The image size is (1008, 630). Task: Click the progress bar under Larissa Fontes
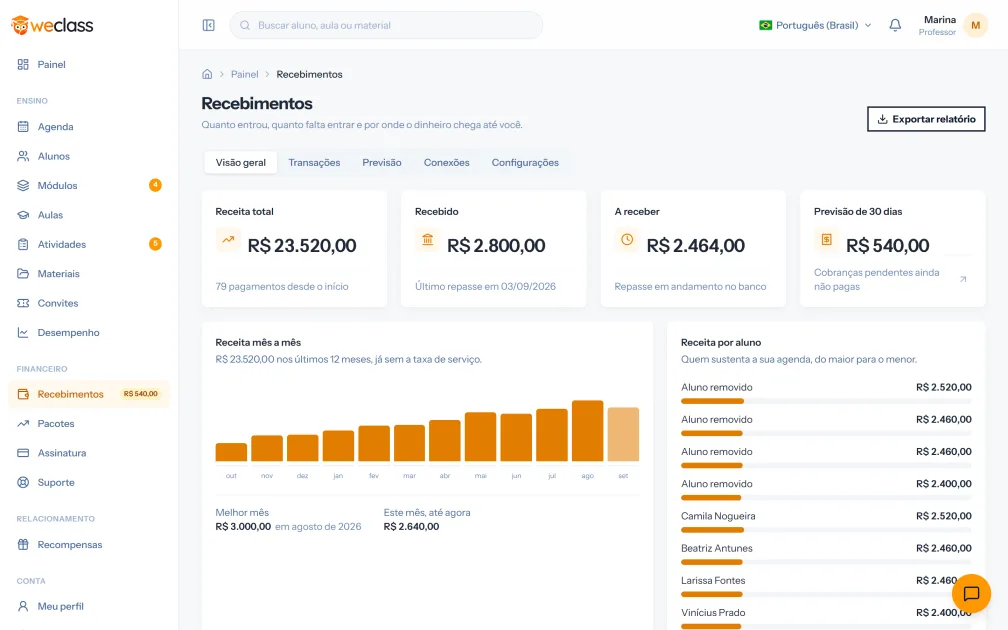pyautogui.click(x=826, y=595)
